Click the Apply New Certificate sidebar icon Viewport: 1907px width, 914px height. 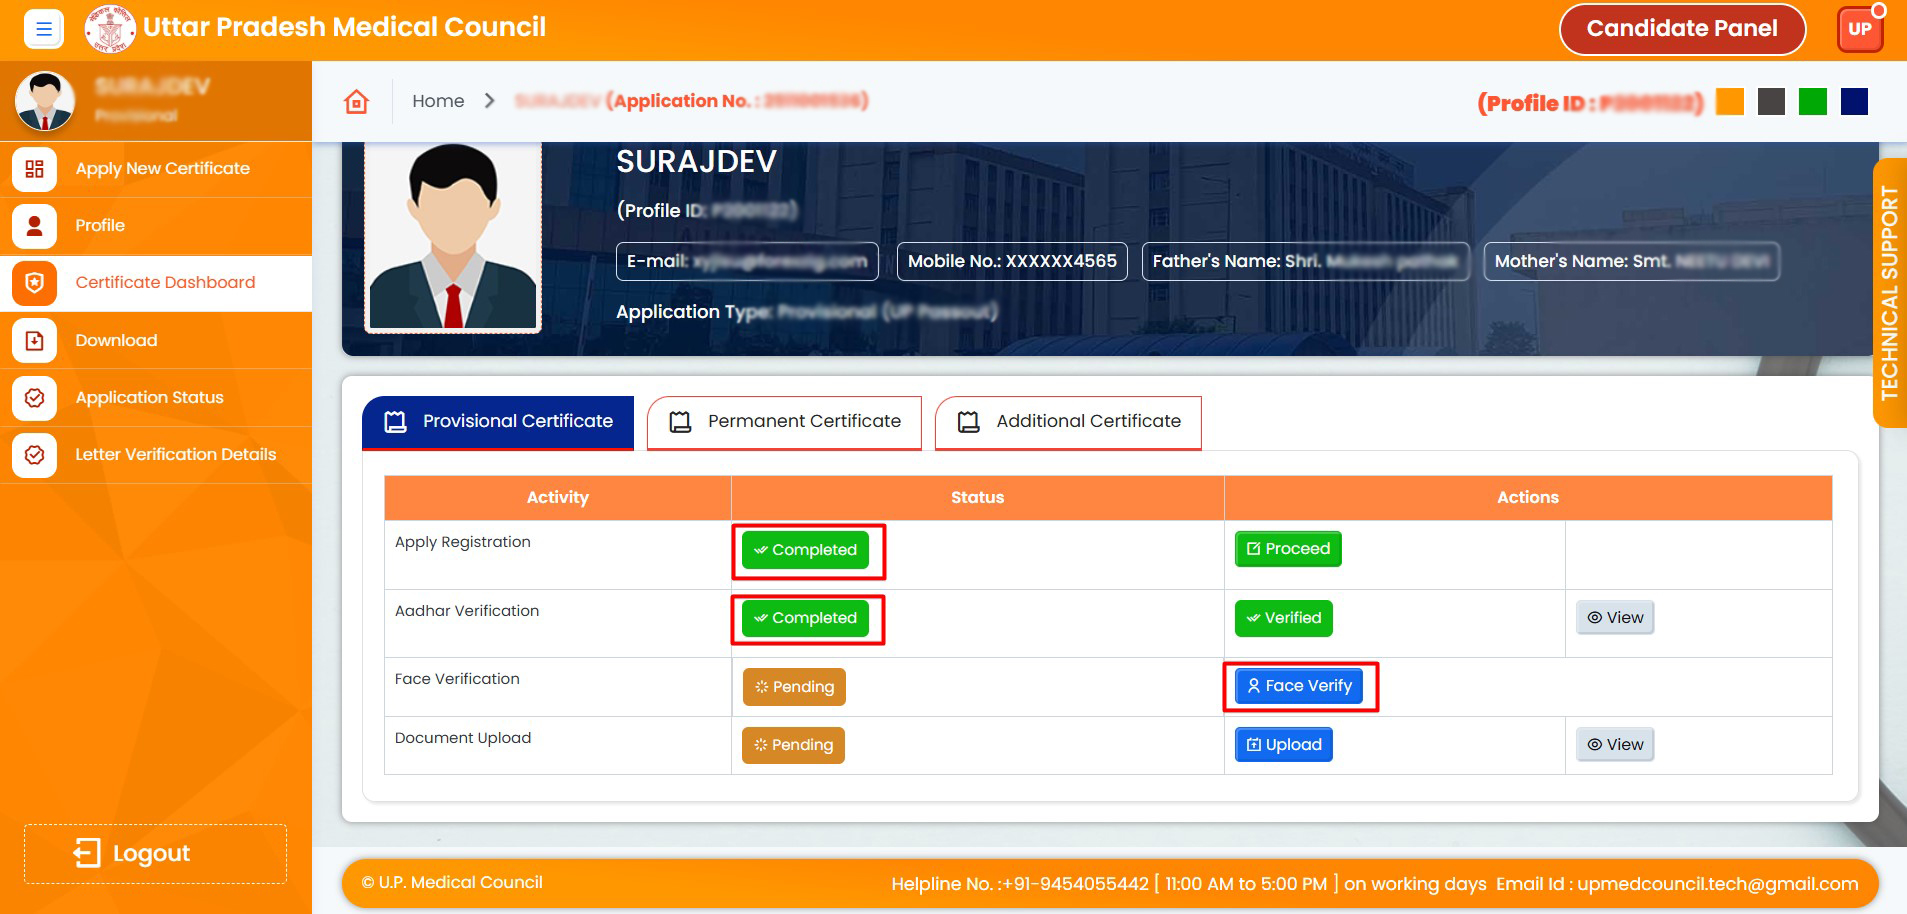click(34, 169)
